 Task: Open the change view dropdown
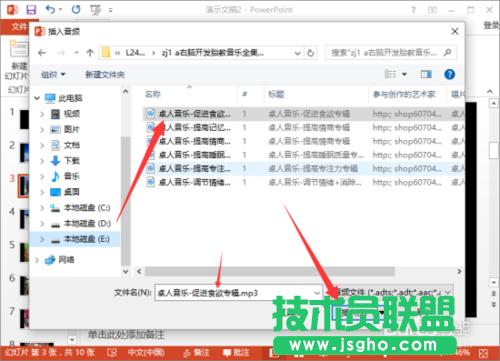(404, 74)
